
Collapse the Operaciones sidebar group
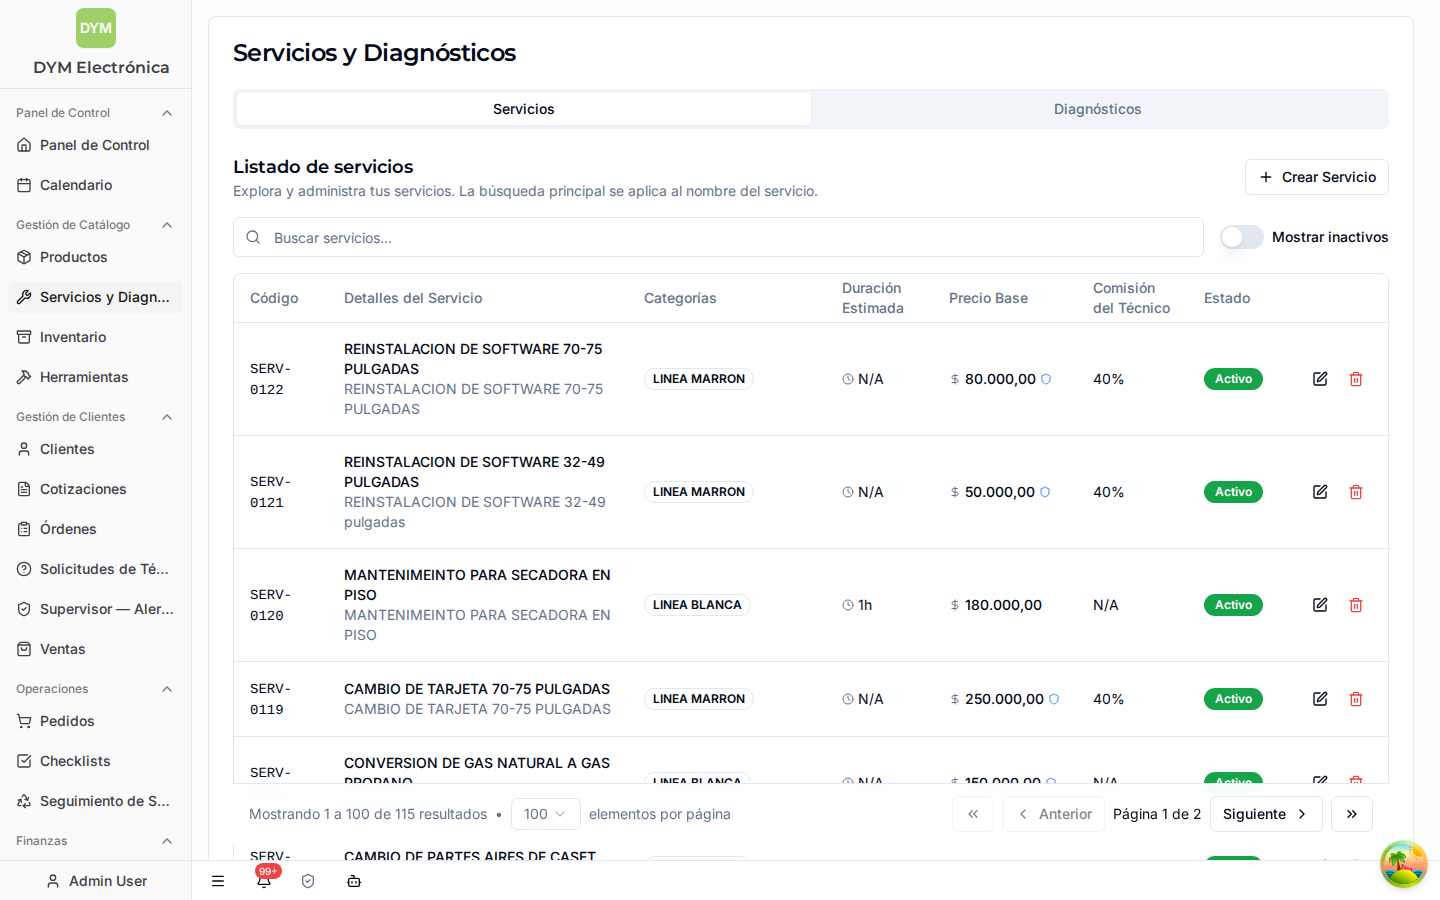pos(167,689)
